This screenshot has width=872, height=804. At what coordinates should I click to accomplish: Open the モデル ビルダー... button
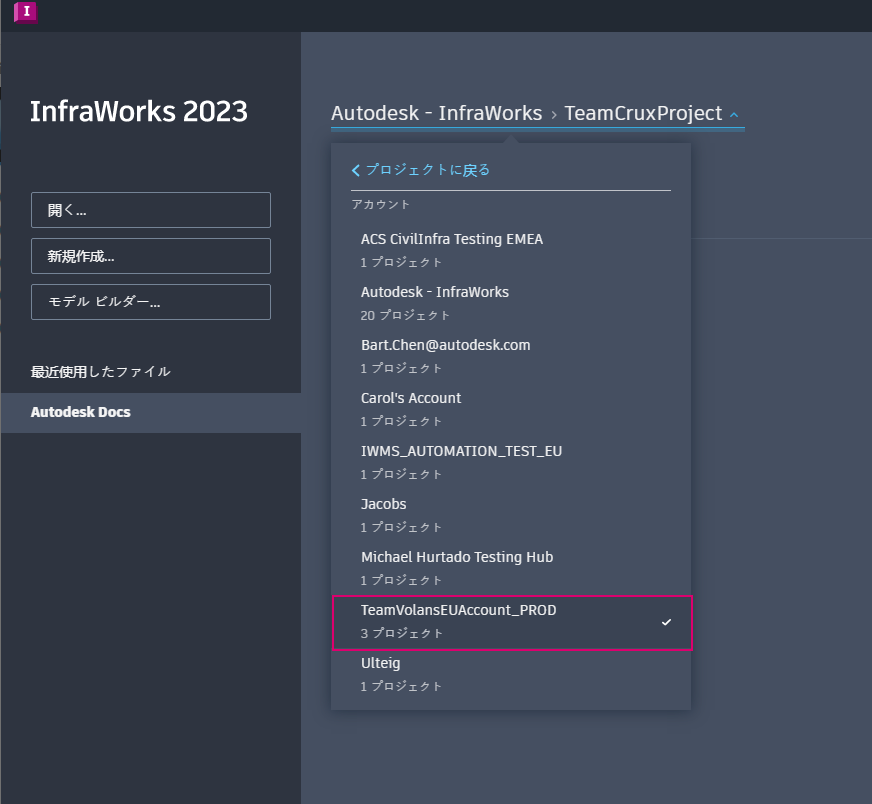click(151, 302)
